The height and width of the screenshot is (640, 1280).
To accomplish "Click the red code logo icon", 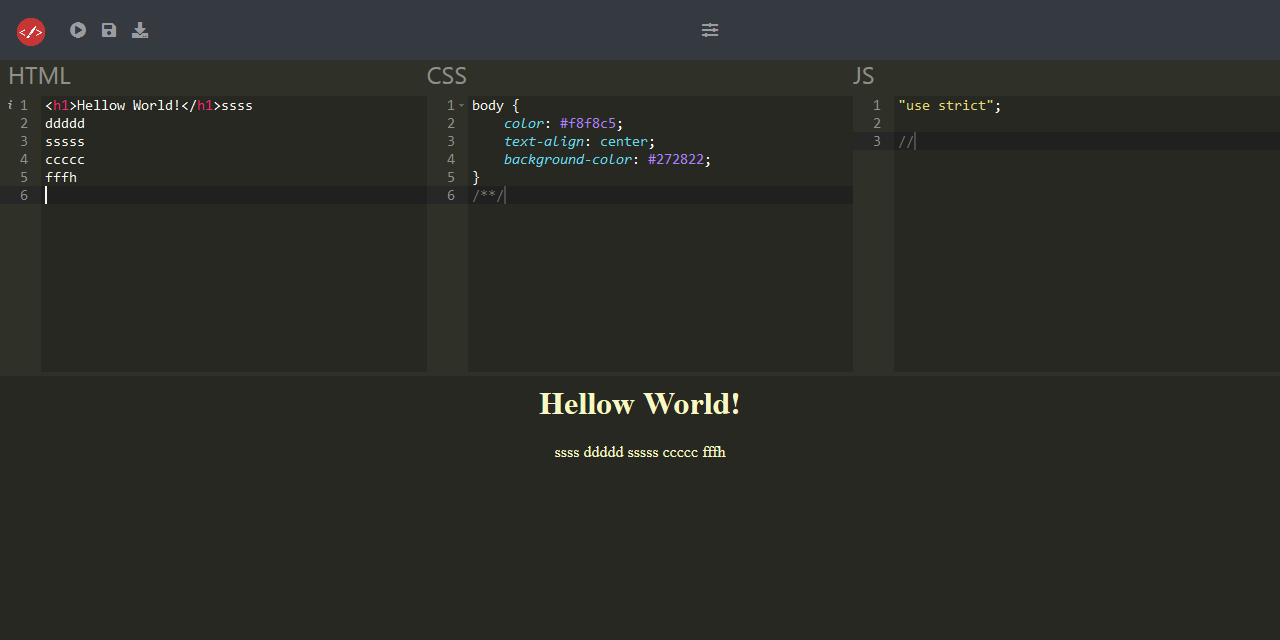I will tap(31, 32).
